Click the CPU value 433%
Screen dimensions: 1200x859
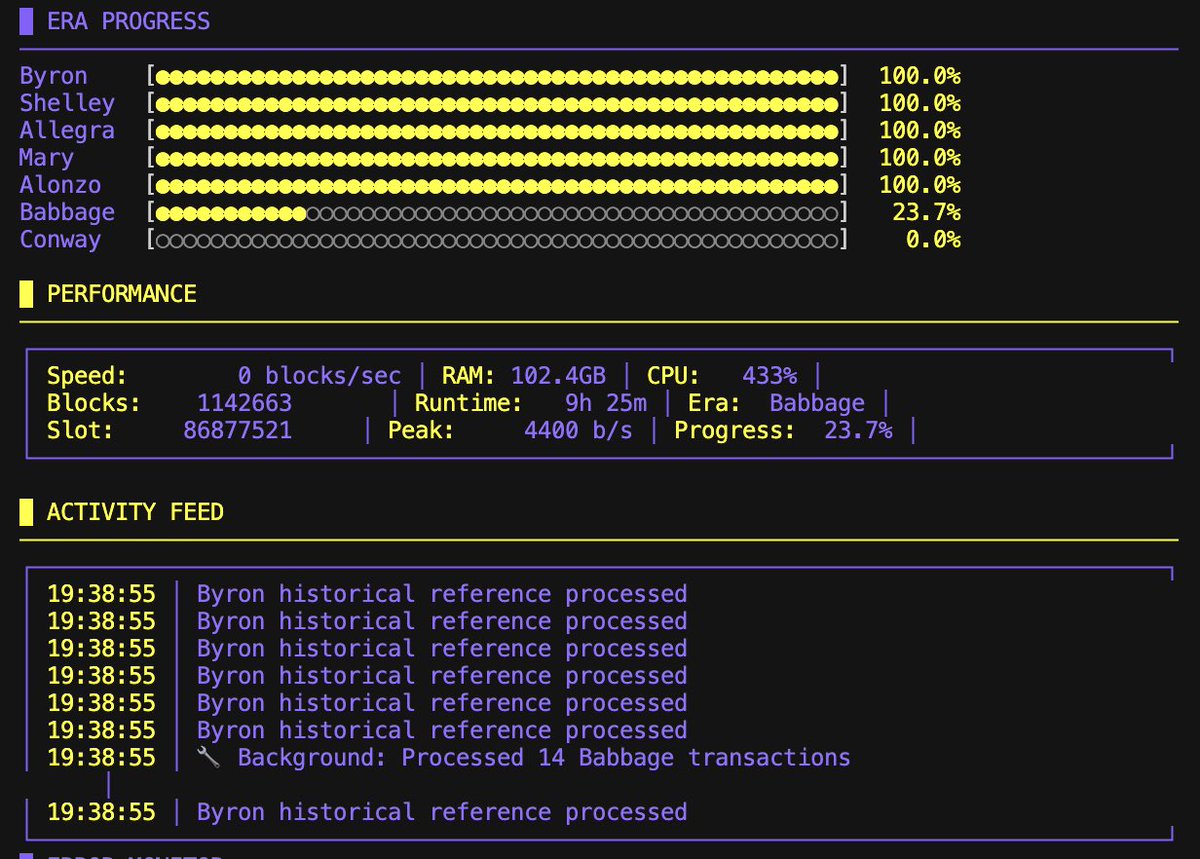click(770, 376)
